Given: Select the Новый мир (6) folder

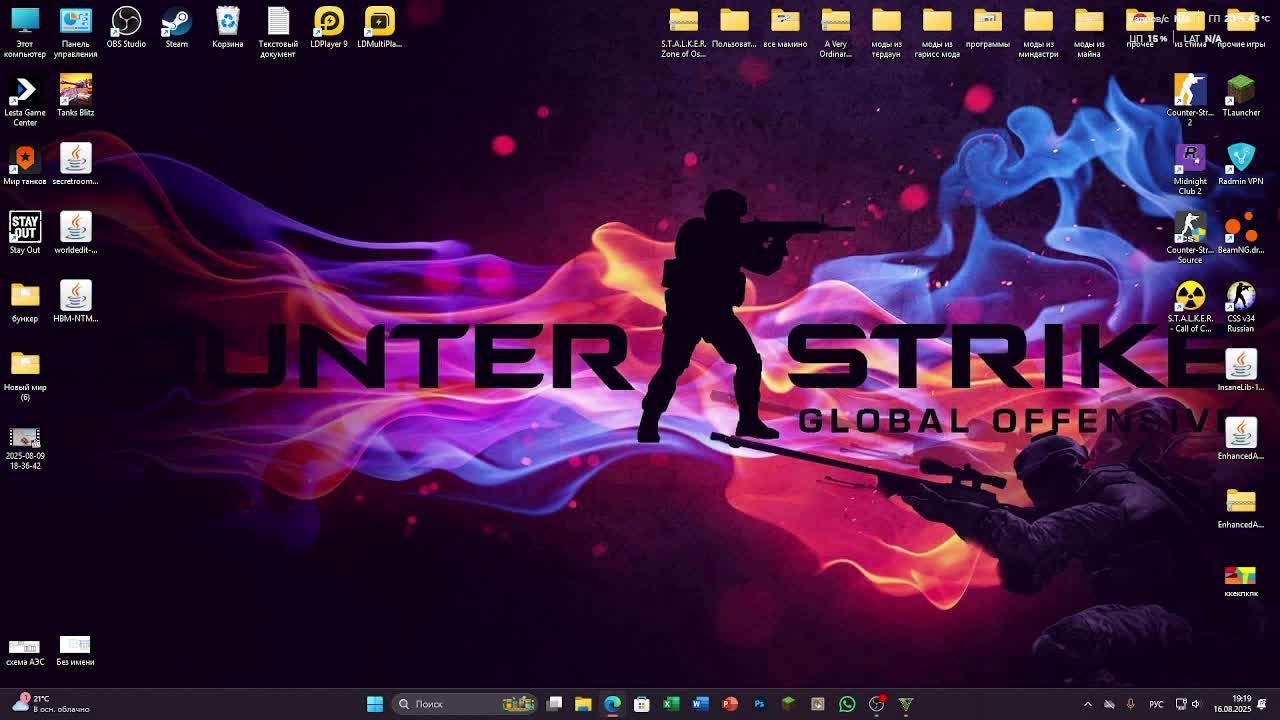Looking at the screenshot, I should (25, 375).
